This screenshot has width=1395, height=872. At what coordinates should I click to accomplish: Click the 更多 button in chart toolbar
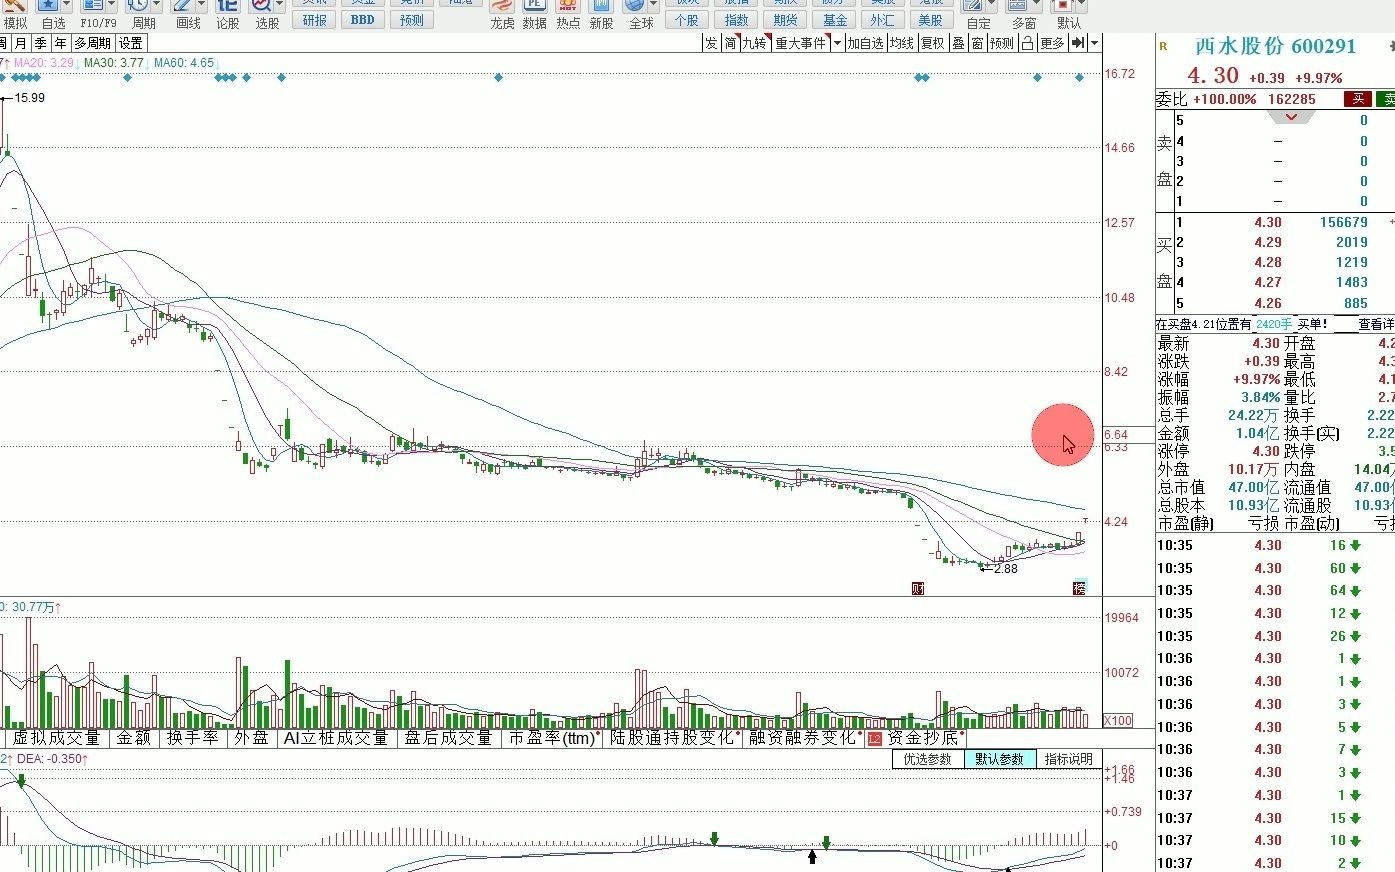1052,43
